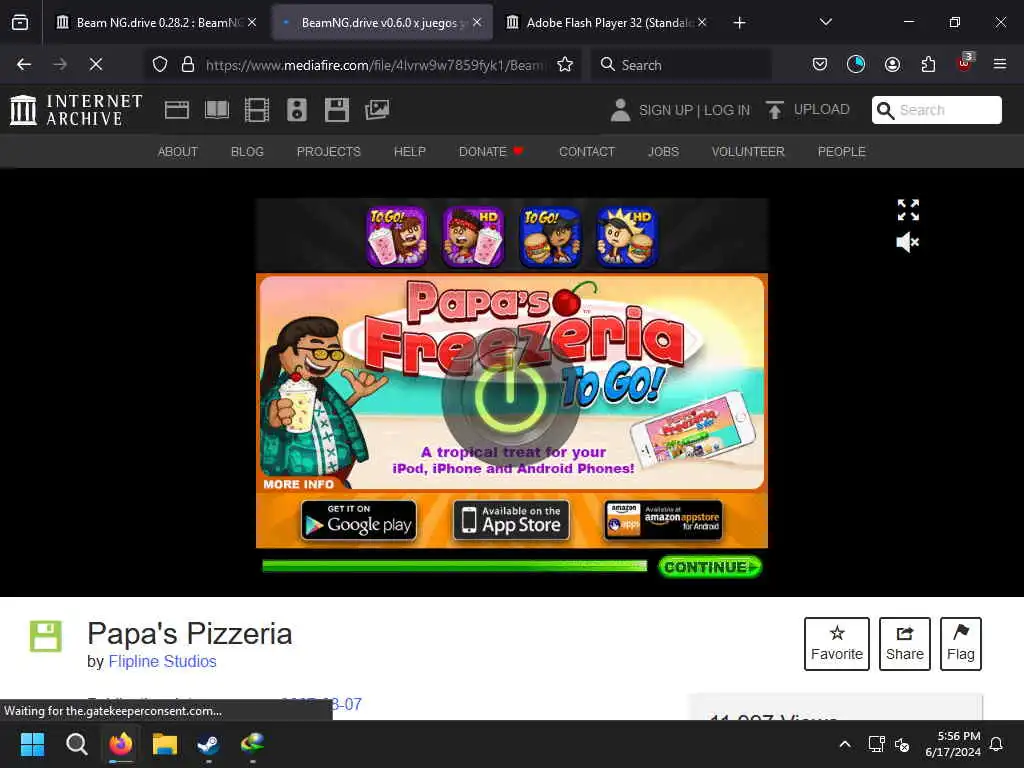Click the Amazon Appstore badge
Screen dimensions: 1024x768
[664, 520]
